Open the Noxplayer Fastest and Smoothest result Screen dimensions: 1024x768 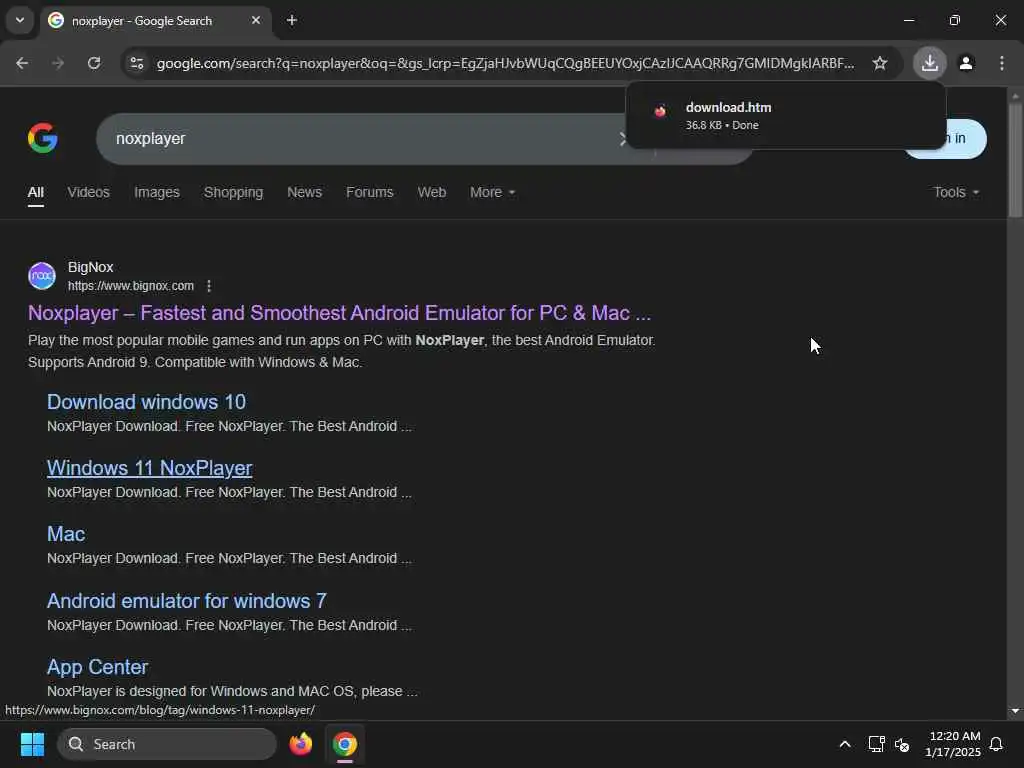[x=340, y=313]
